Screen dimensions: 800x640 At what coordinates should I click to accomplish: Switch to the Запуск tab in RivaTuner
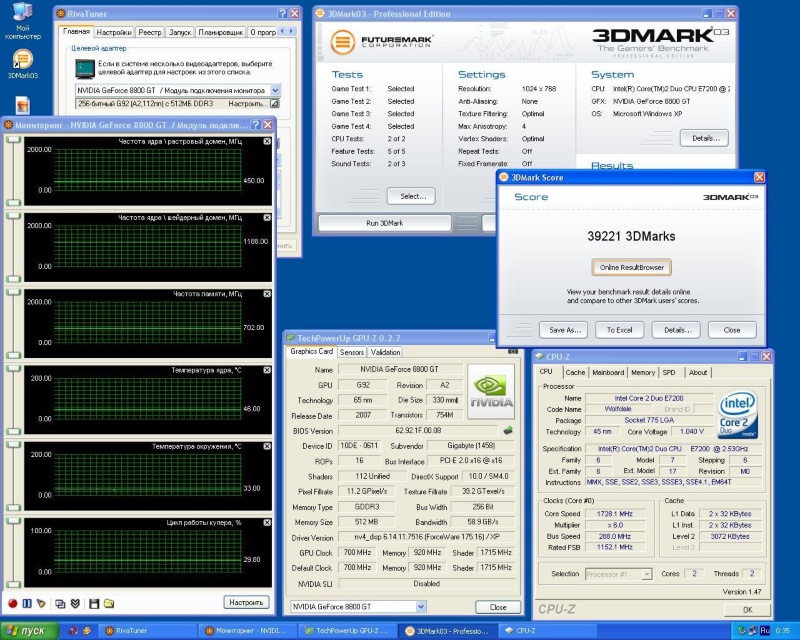180,32
